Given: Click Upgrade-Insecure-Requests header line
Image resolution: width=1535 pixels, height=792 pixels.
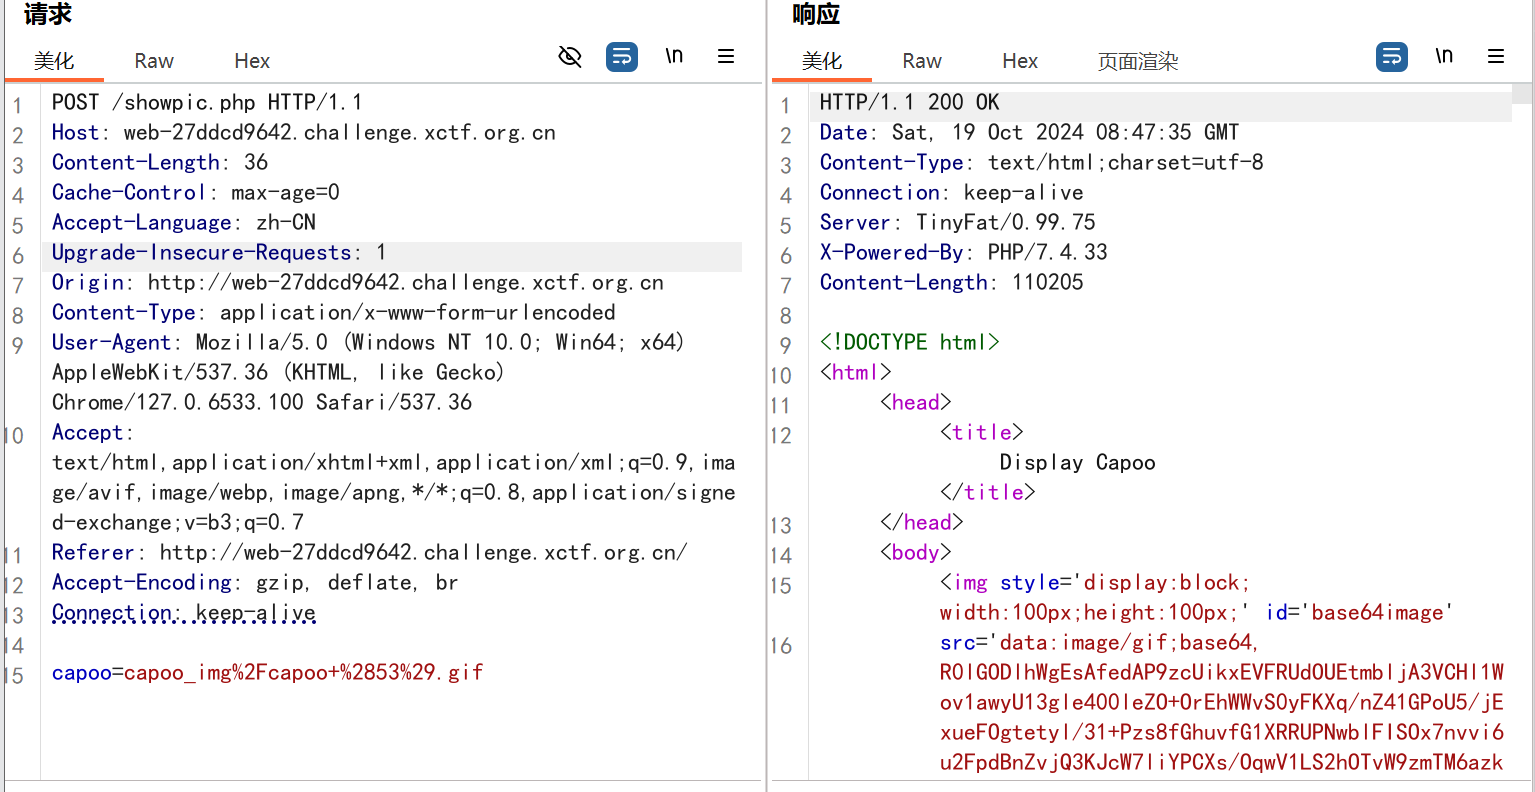Looking at the screenshot, I should [219, 252].
